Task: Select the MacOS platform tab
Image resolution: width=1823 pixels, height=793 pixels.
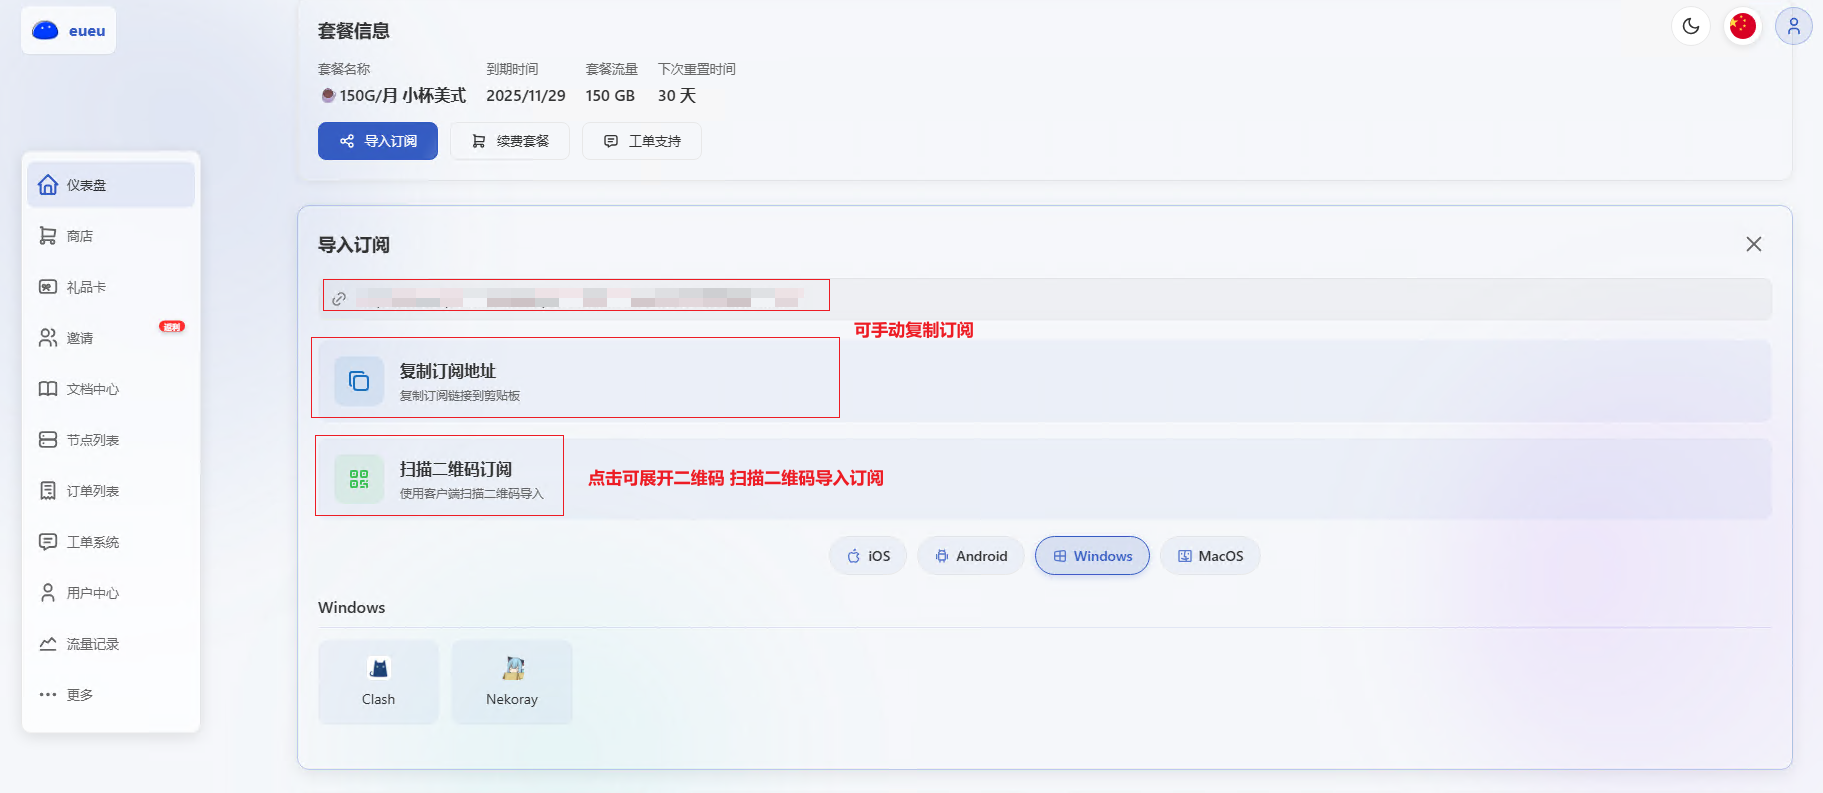Action: point(1210,556)
